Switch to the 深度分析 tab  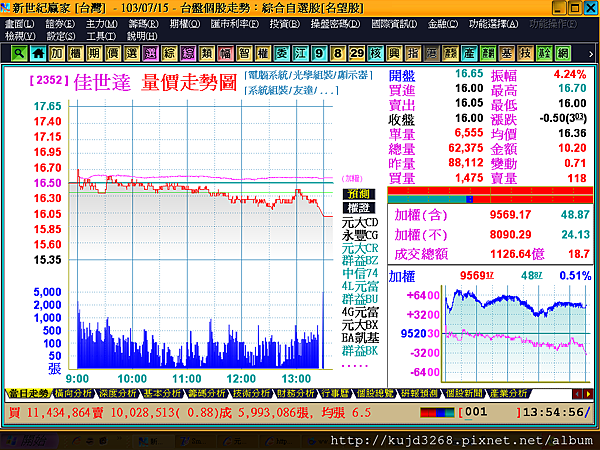(x=117, y=393)
